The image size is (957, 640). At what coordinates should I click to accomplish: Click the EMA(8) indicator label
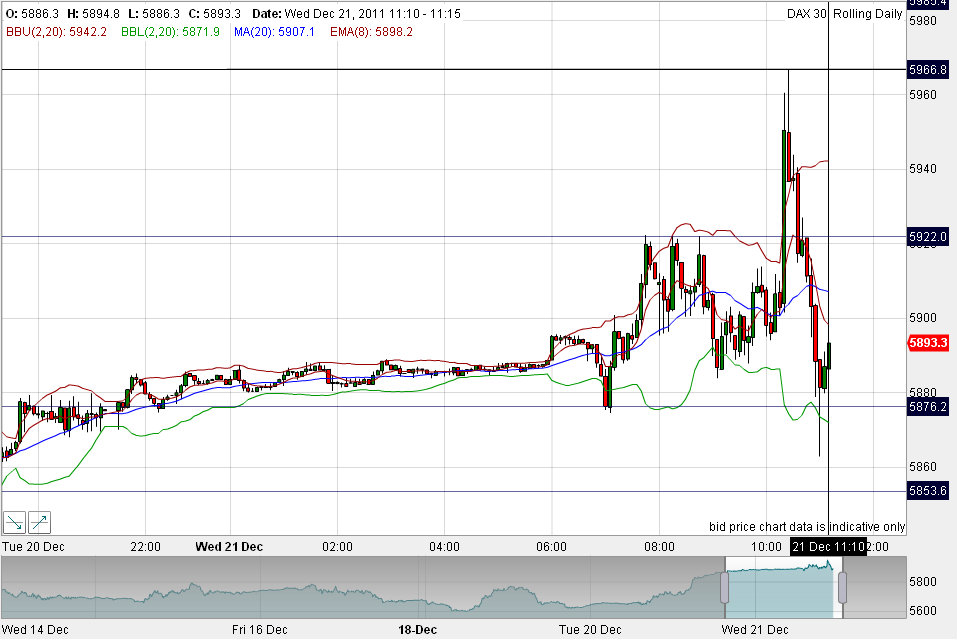coord(371,32)
